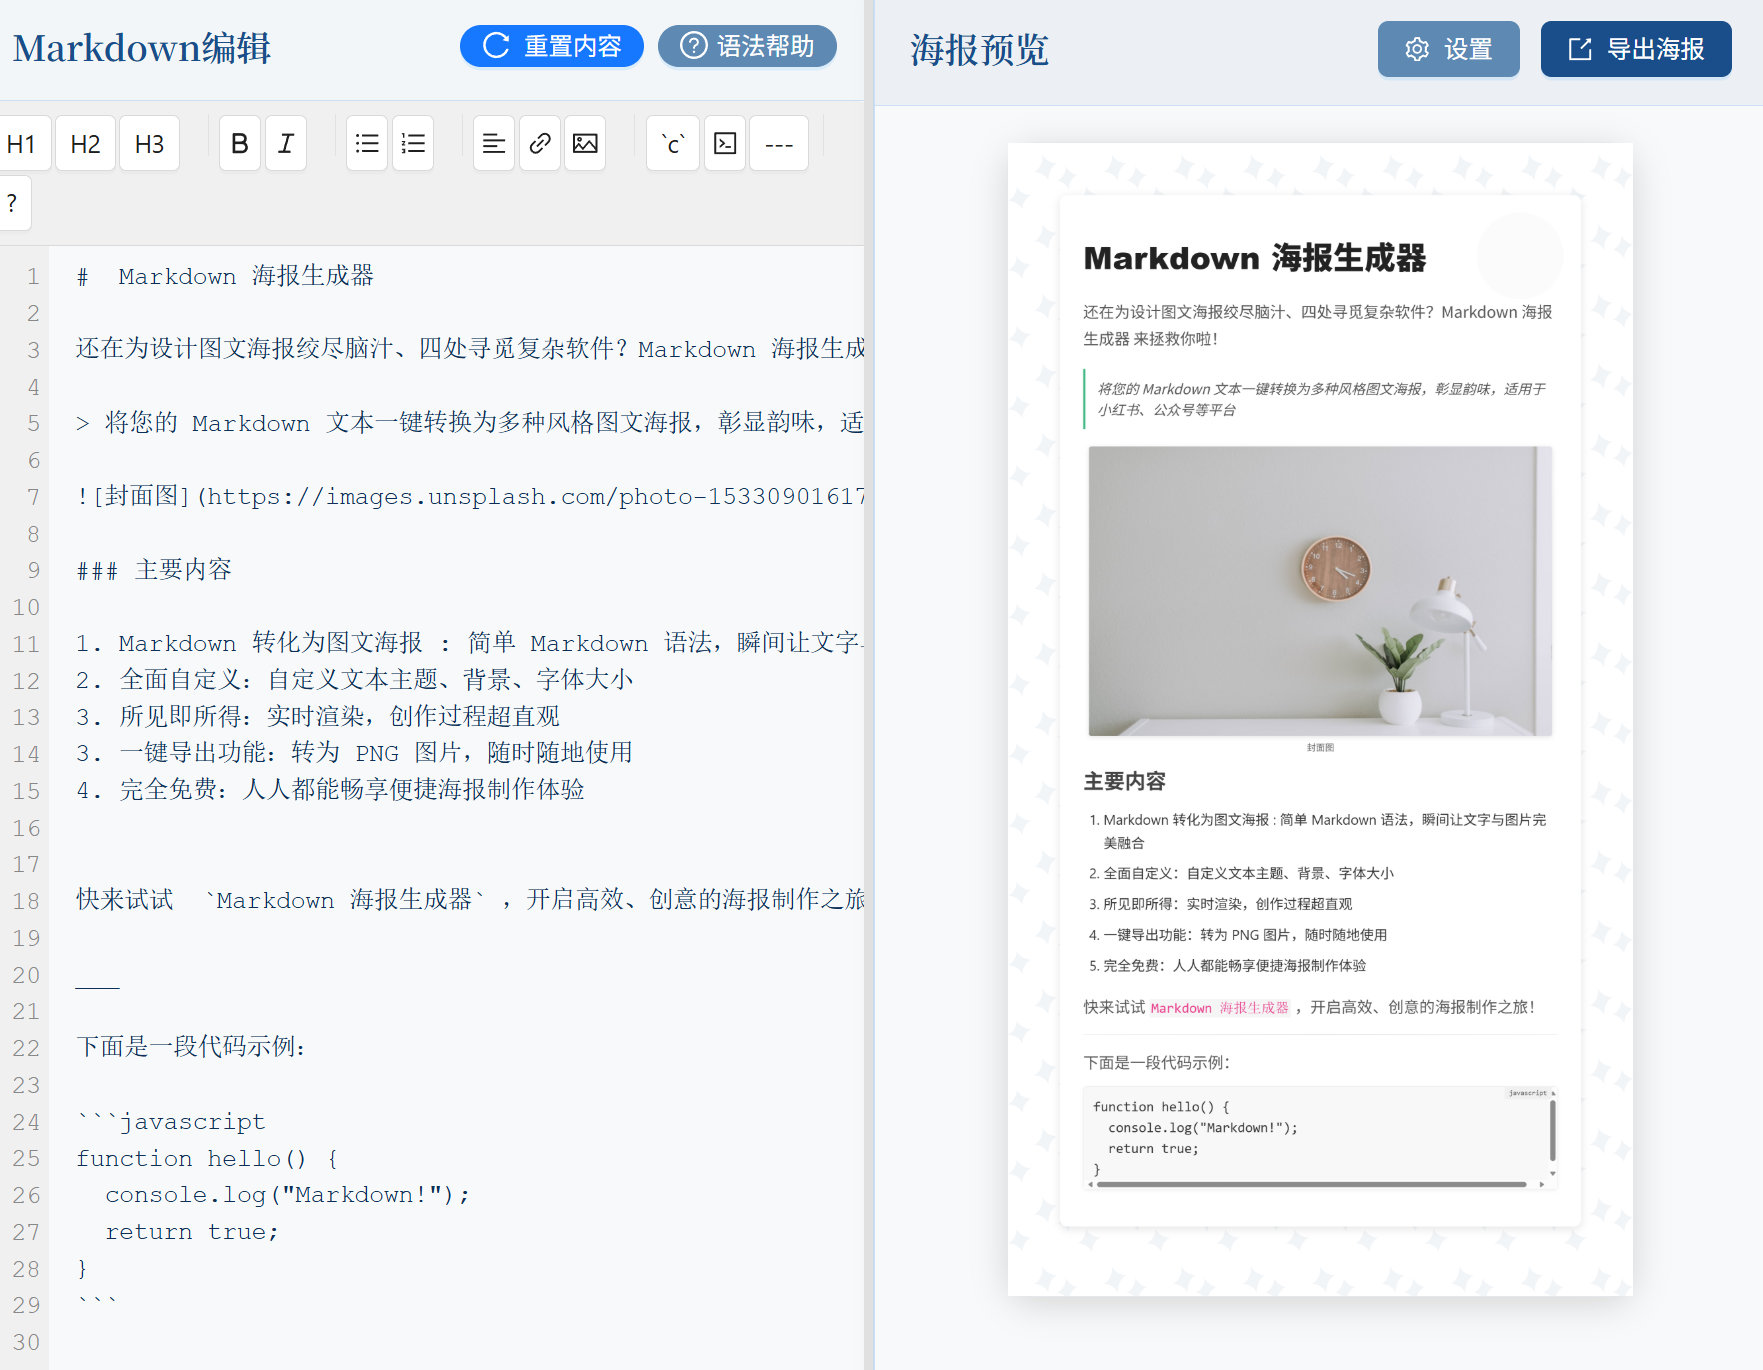Insert H3 heading from toolbar
Viewport: 1763px width, 1370px height.
tap(149, 144)
